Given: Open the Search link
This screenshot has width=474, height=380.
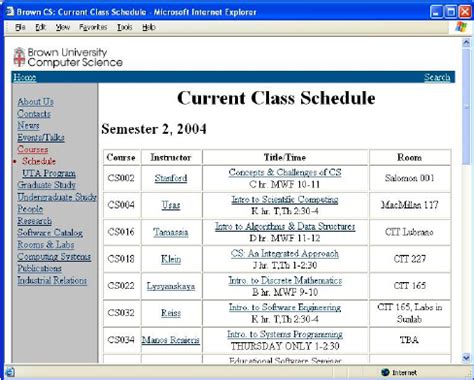Looking at the screenshot, I should pos(437,77).
